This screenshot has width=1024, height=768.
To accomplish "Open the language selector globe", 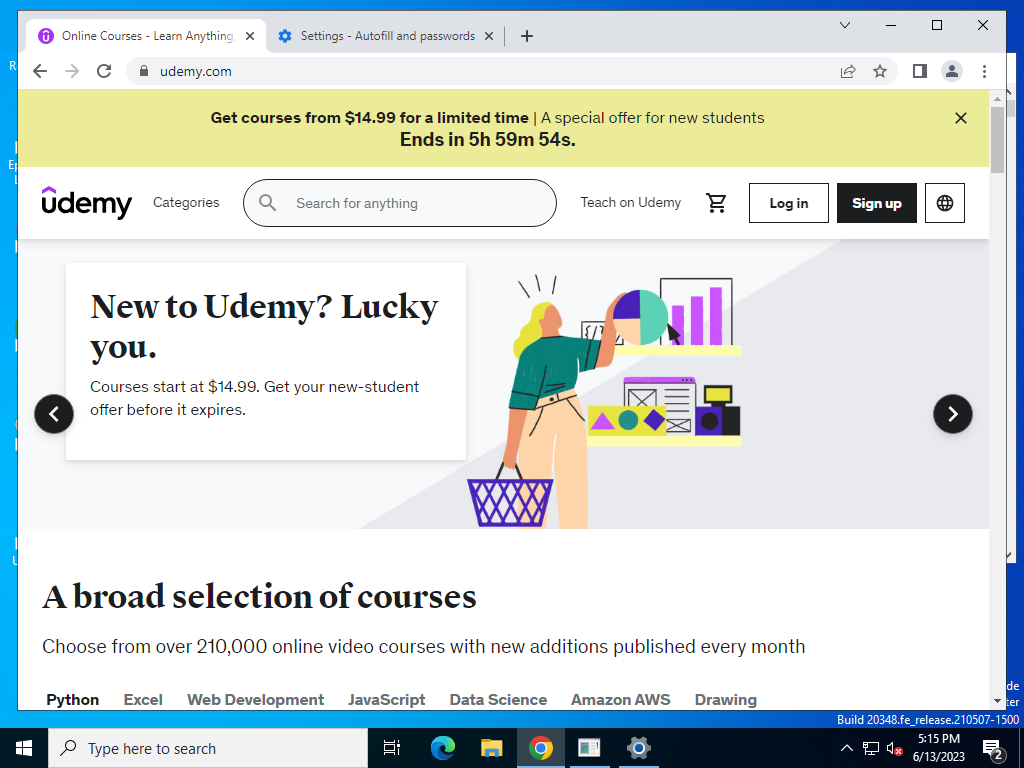I will [944, 203].
